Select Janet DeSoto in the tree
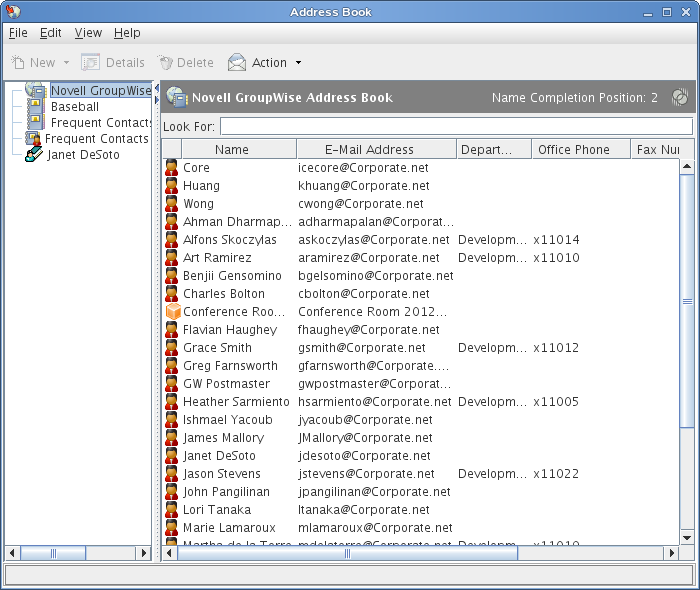 83,155
